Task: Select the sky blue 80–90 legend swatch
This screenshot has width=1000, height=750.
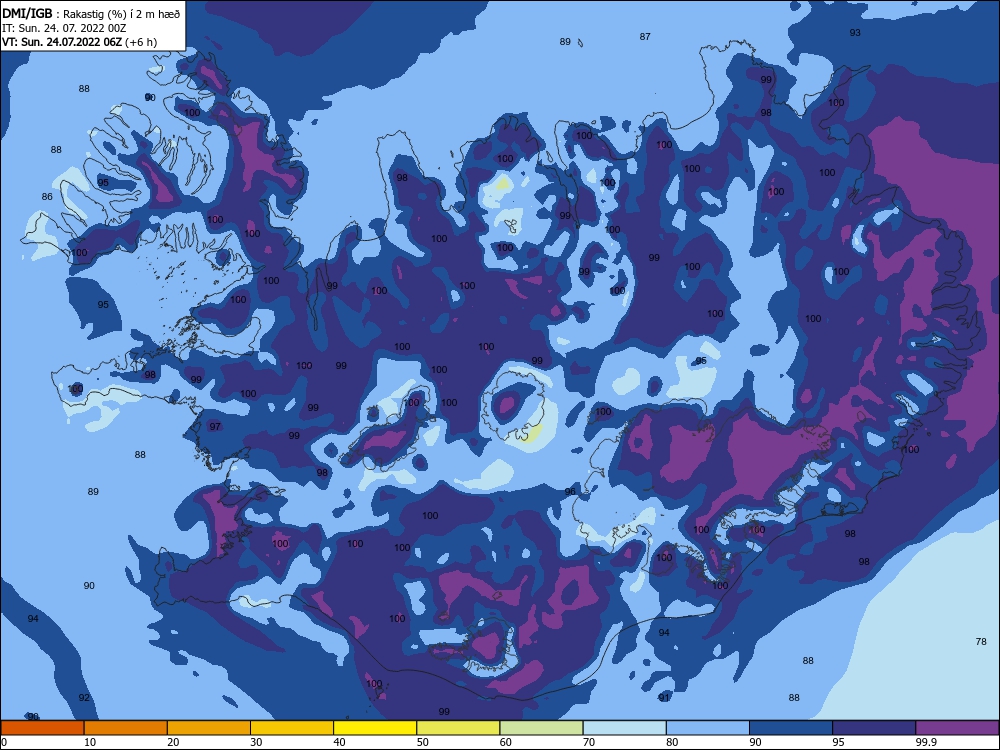Action: point(708,728)
